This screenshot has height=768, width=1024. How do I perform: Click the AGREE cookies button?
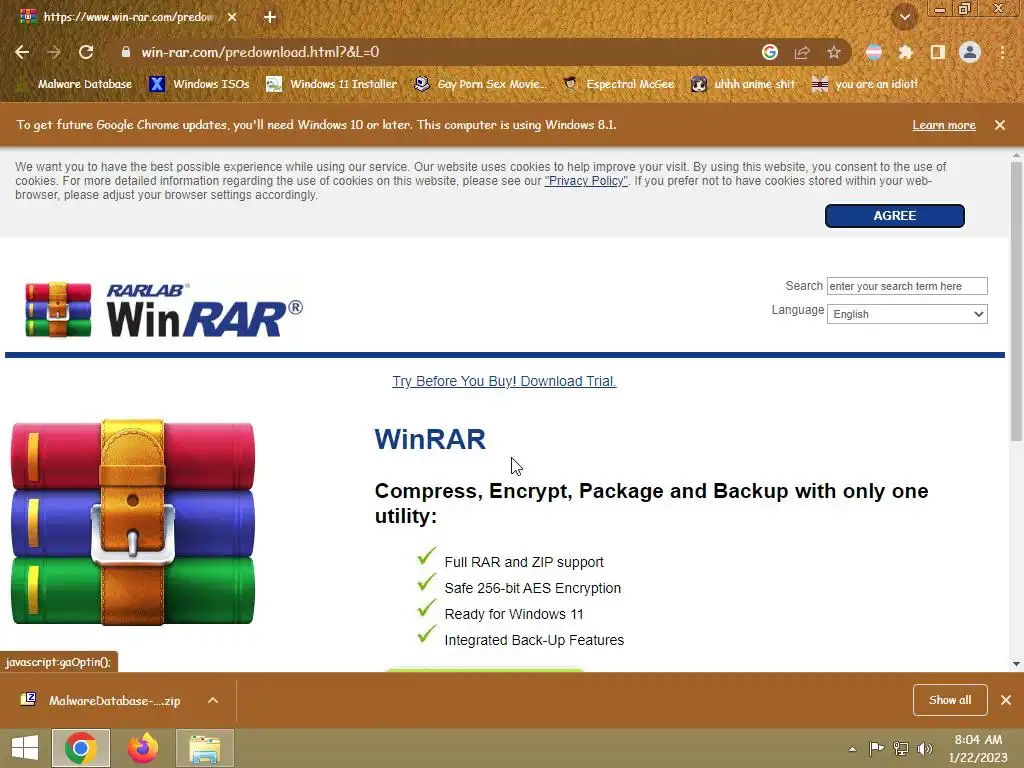895,216
